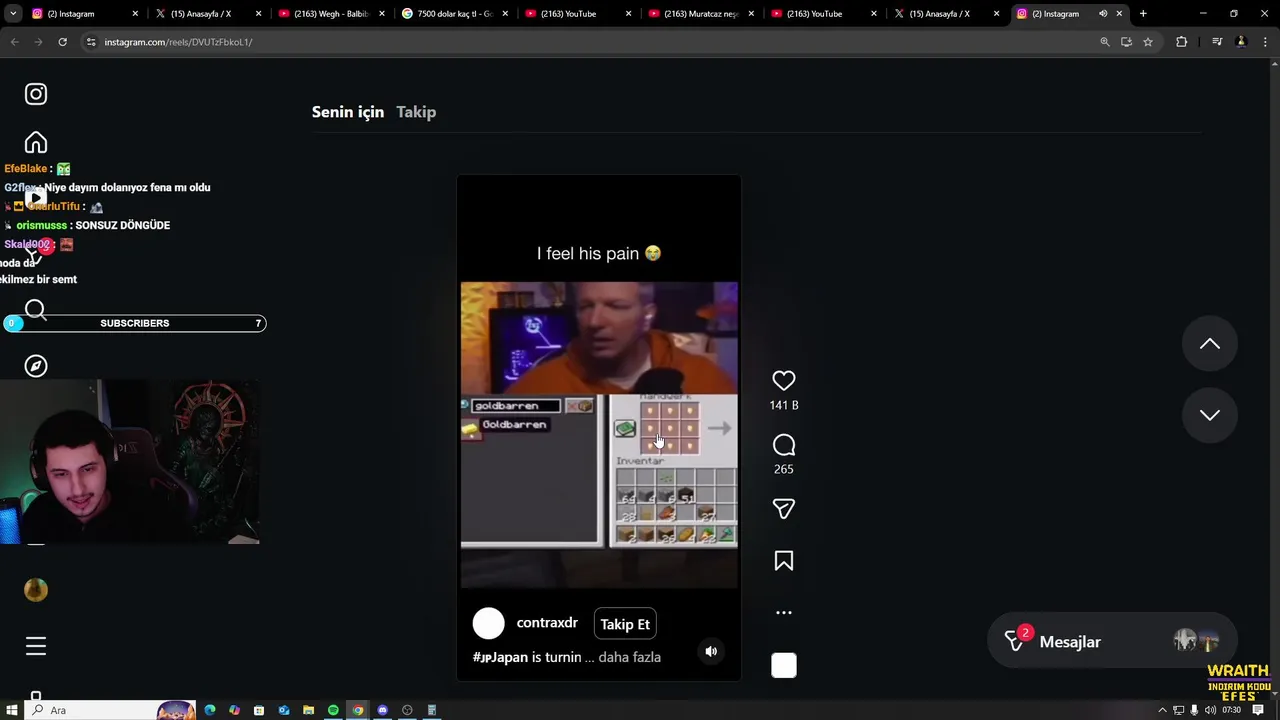Image resolution: width=1280 pixels, height=720 pixels.
Task: Open the three-dot options on the reel
Action: [x=784, y=613]
